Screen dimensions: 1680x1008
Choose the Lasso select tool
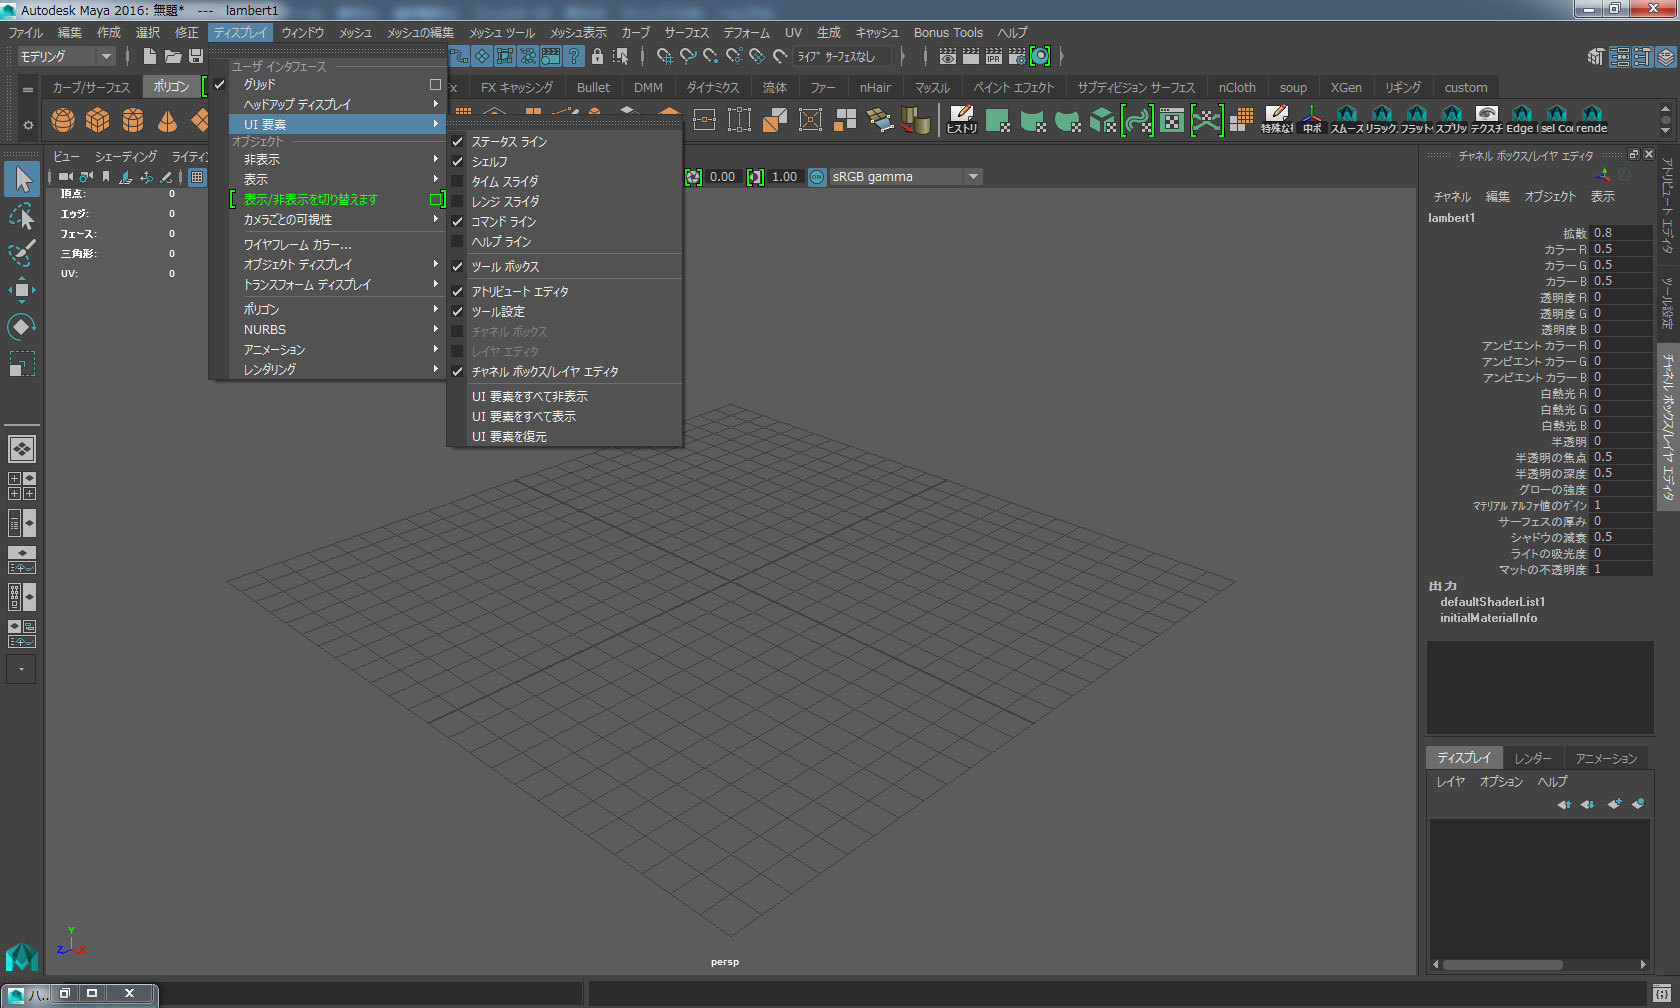(x=22, y=215)
